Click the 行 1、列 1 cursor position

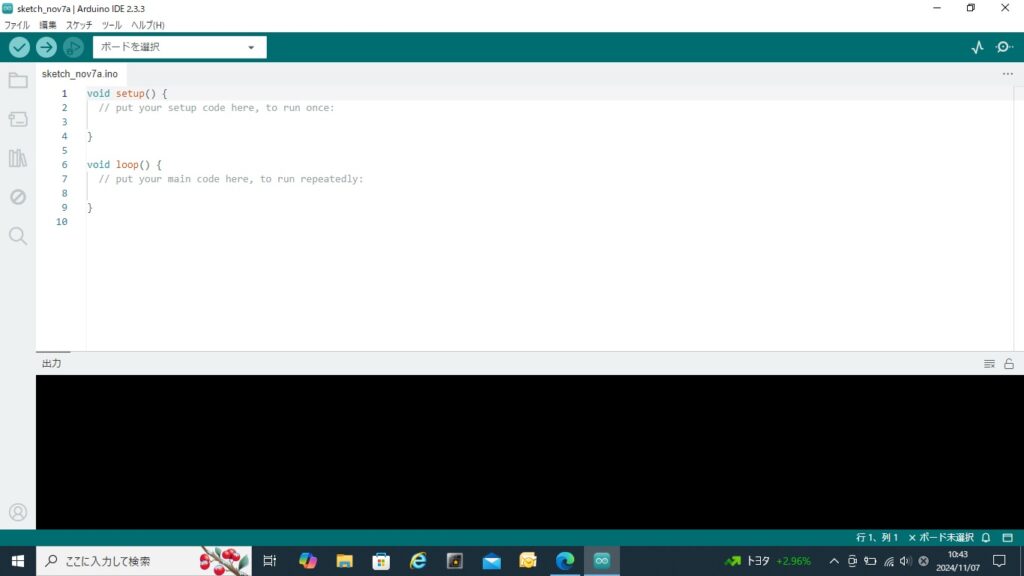tap(876, 537)
